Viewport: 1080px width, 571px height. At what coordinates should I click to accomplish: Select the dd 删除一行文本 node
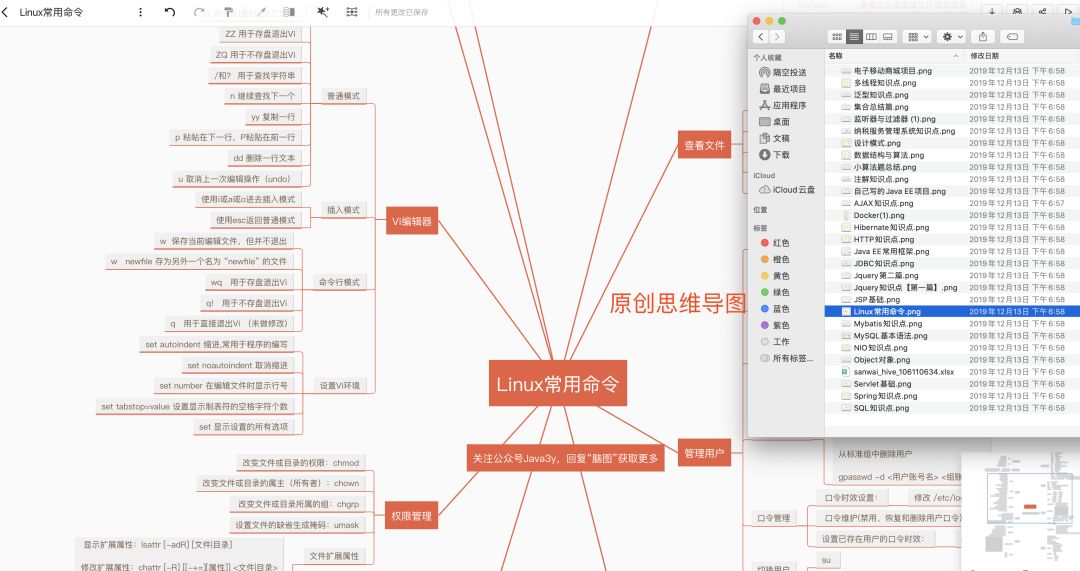264,158
